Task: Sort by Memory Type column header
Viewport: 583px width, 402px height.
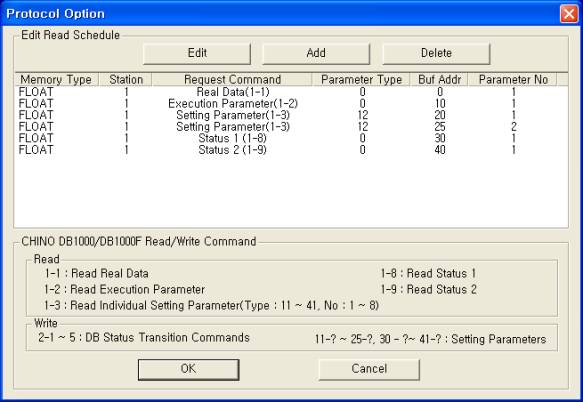Action: tap(56, 80)
